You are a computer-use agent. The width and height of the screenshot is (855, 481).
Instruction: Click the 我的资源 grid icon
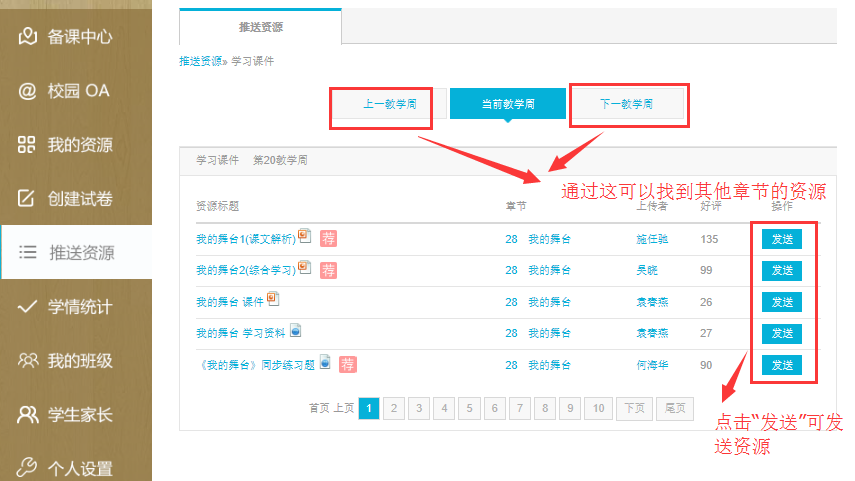27,145
